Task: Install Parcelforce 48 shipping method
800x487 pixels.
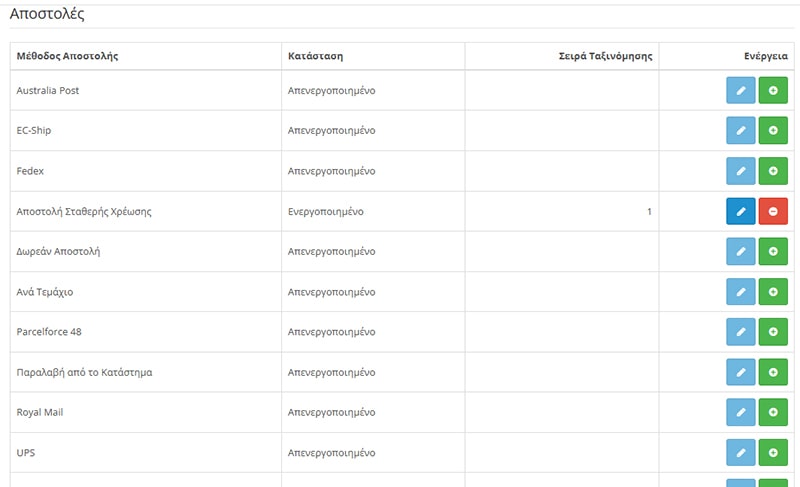Action: [x=773, y=332]
